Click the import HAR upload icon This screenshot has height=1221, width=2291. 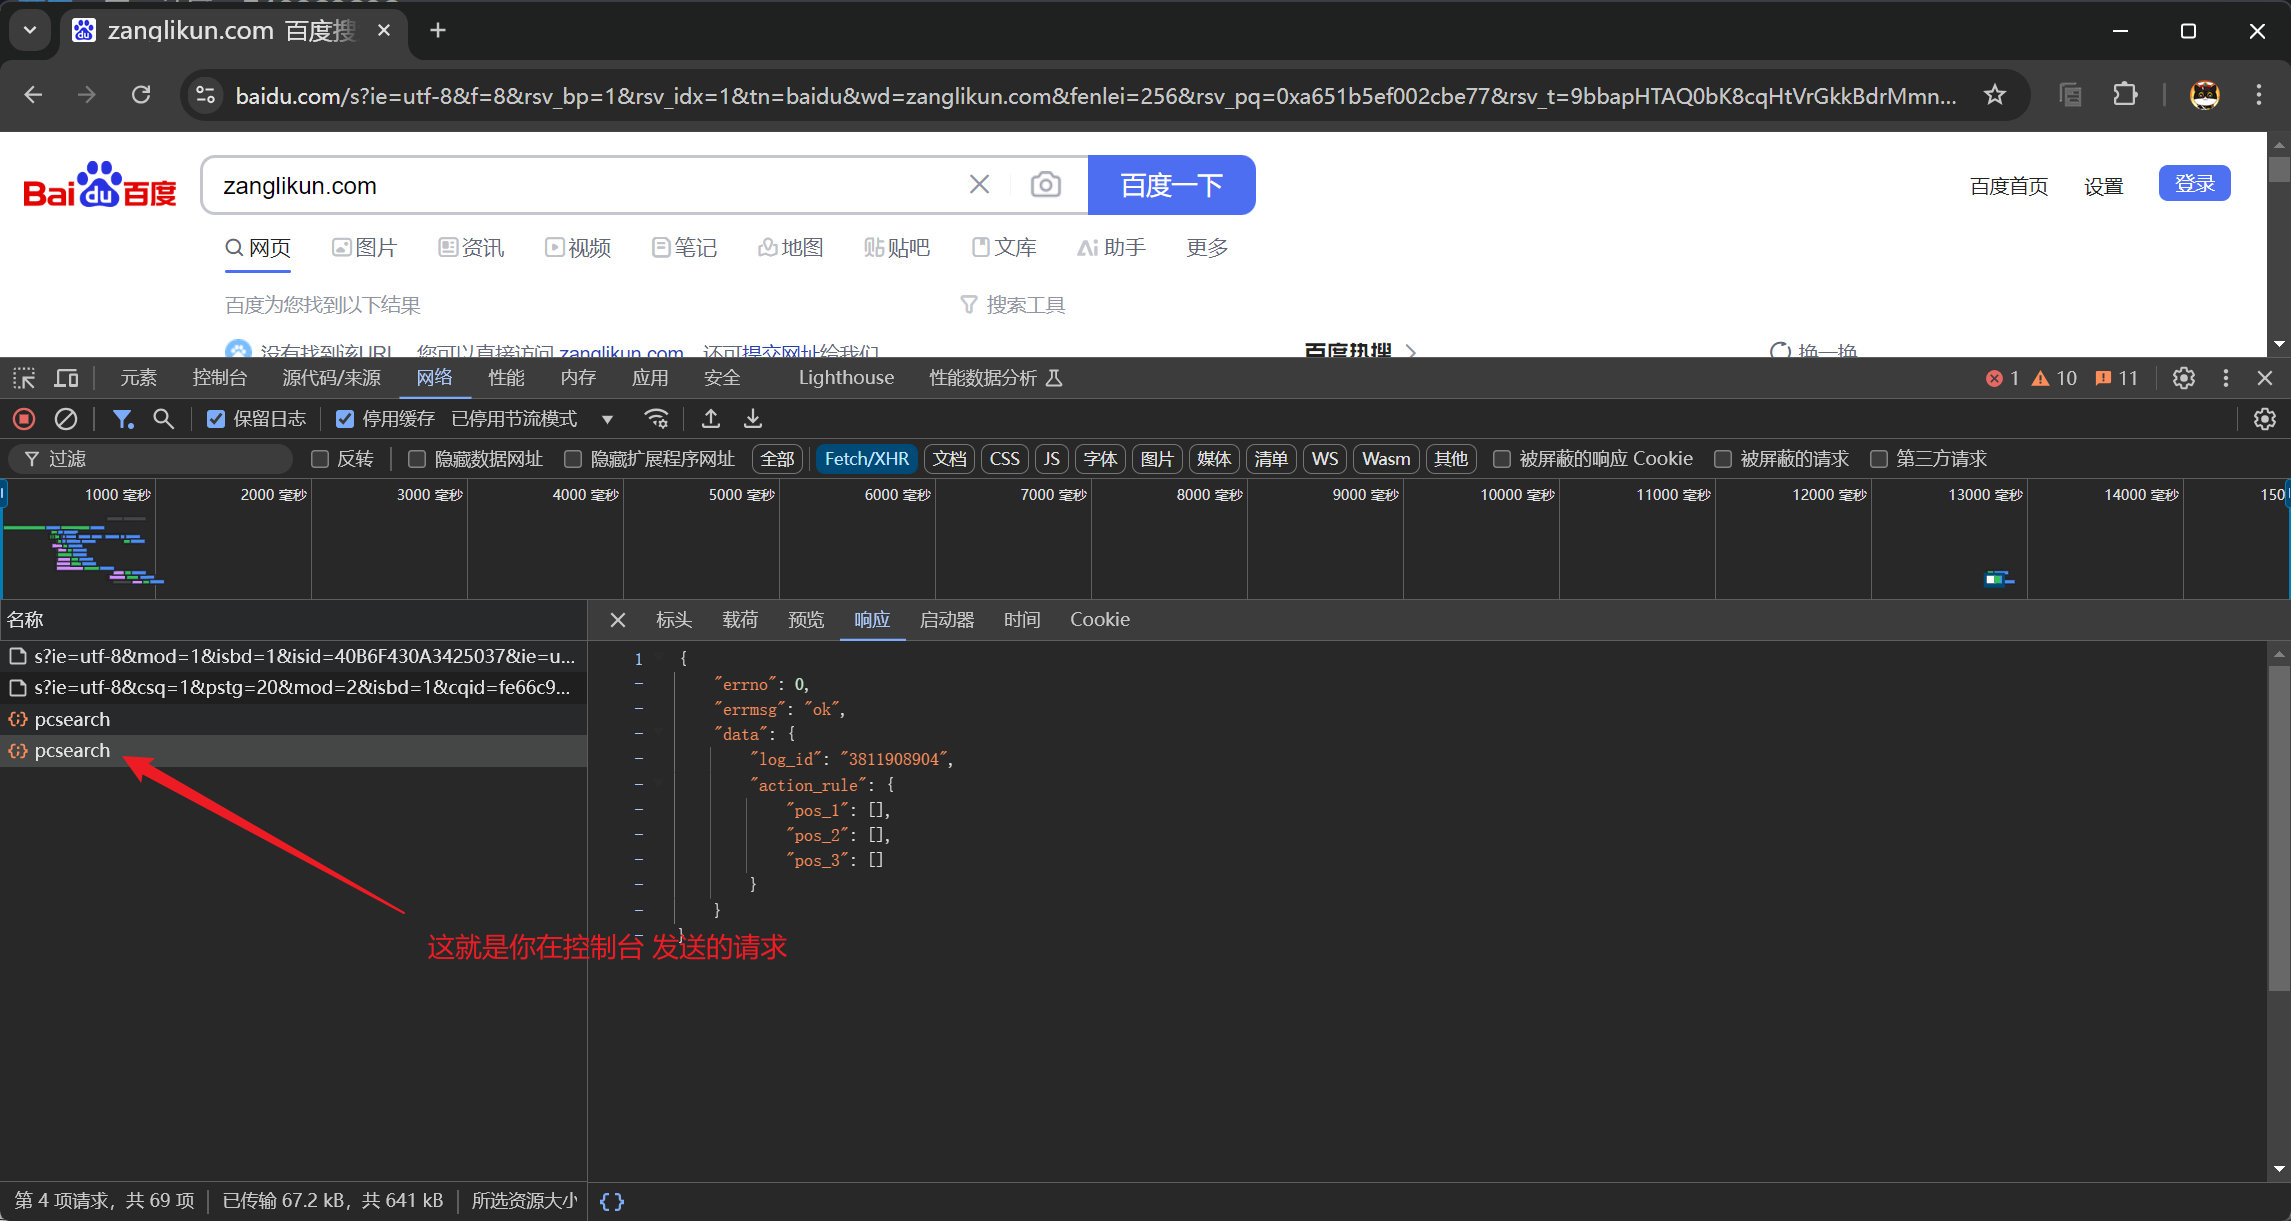(710, 419)
